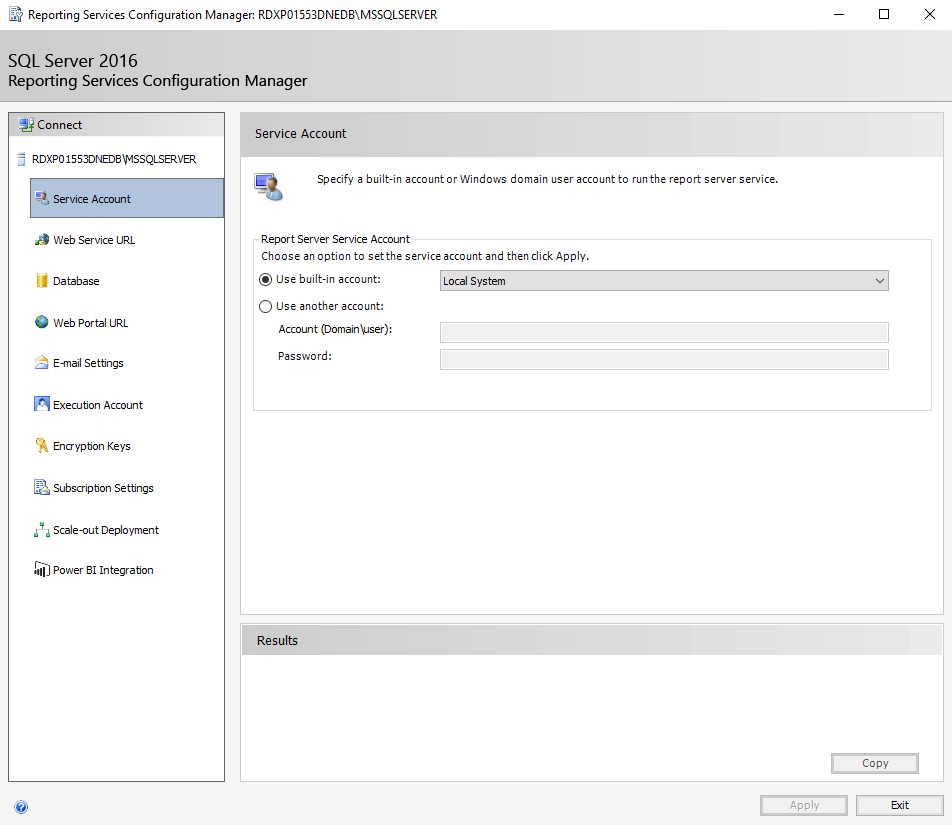The width and height of the screenshot is (952, 825).
Task: Click the Connect button label
Action: click(60, 124)
